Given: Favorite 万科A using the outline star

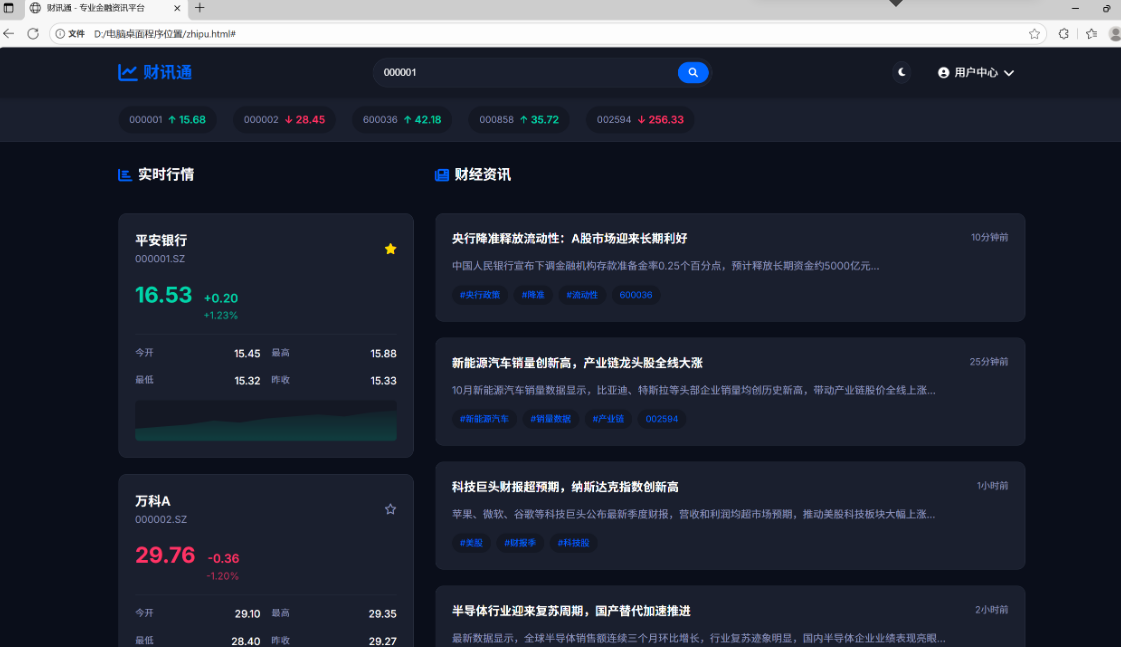Looking at the screenshot, I should coord(390,509).
